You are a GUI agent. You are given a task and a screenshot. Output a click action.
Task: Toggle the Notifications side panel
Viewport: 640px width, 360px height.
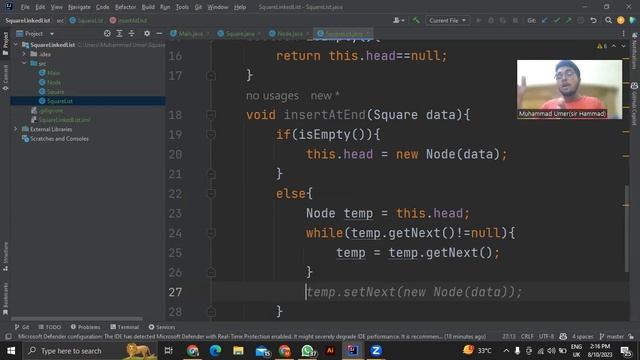tap(634, 51)
